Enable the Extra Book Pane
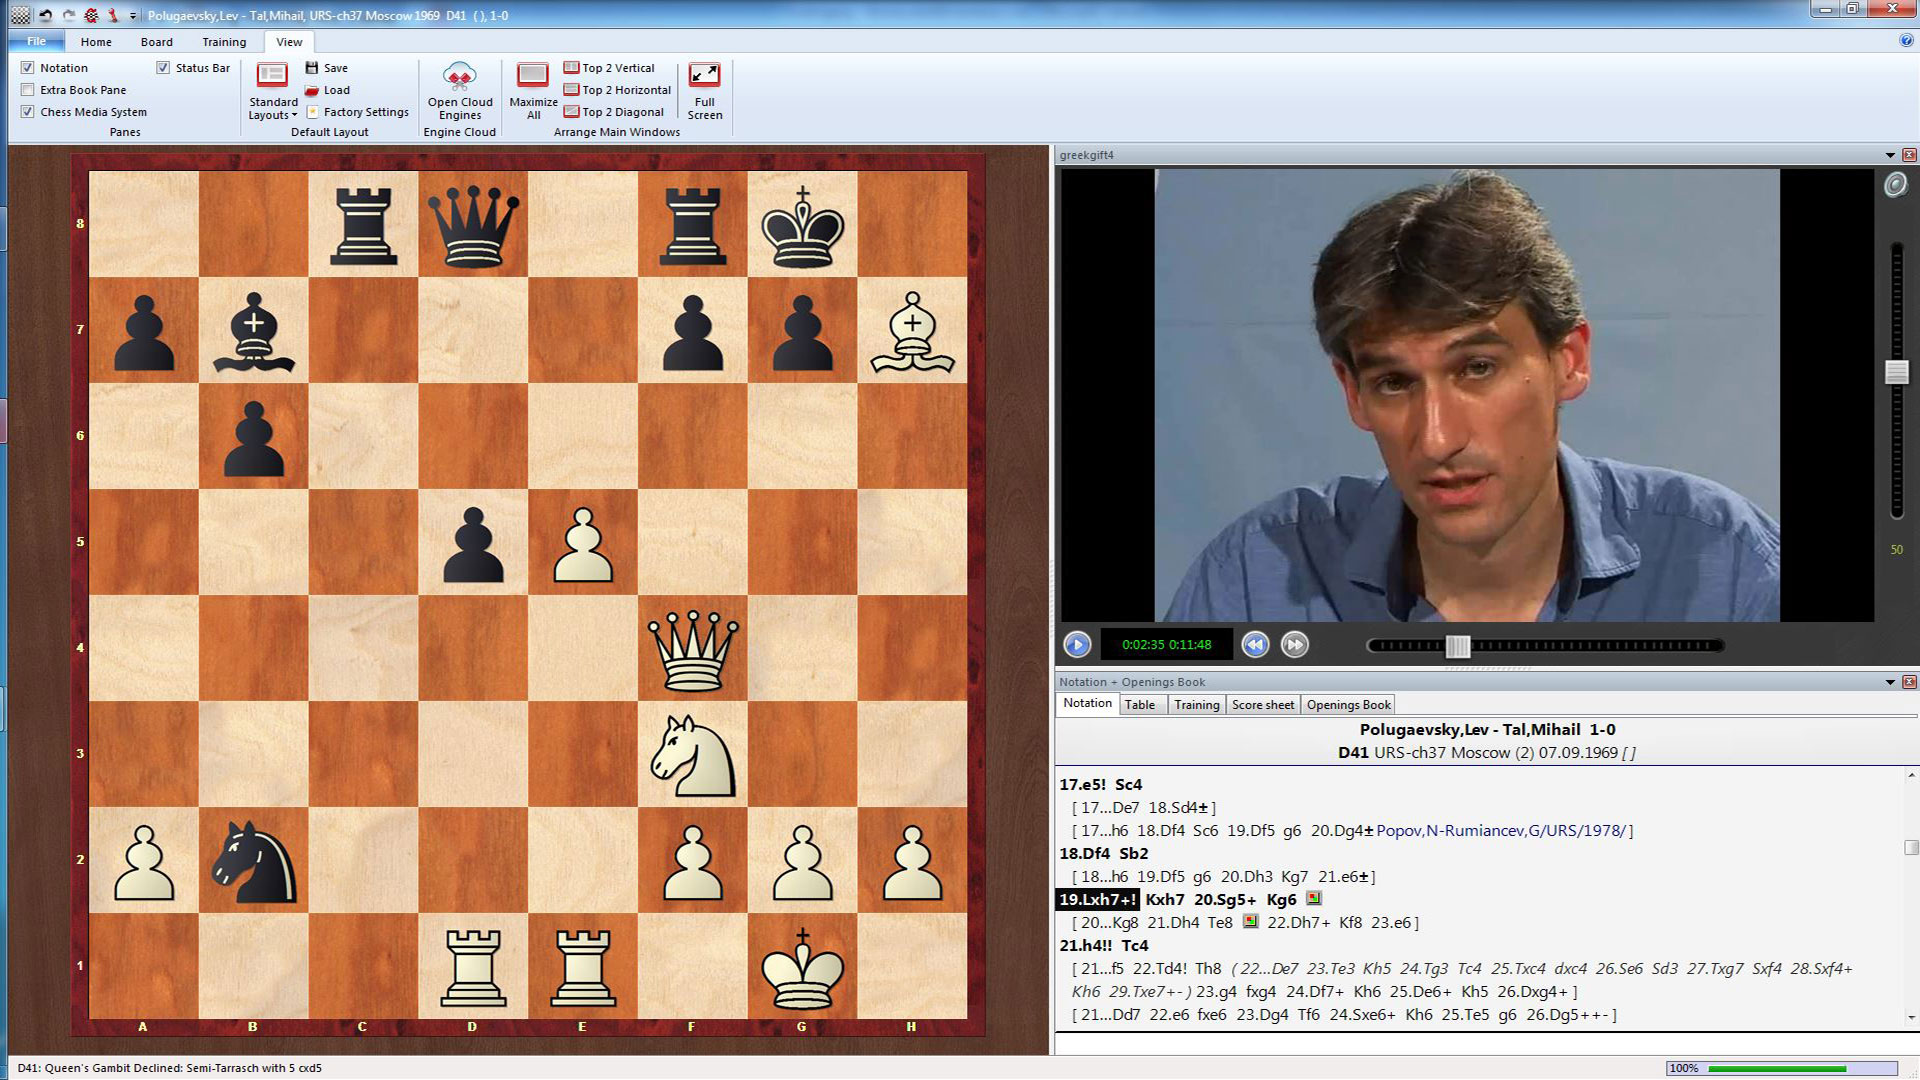Image resolution: width=1920 pixels, height=1080 pixels. 27,89
